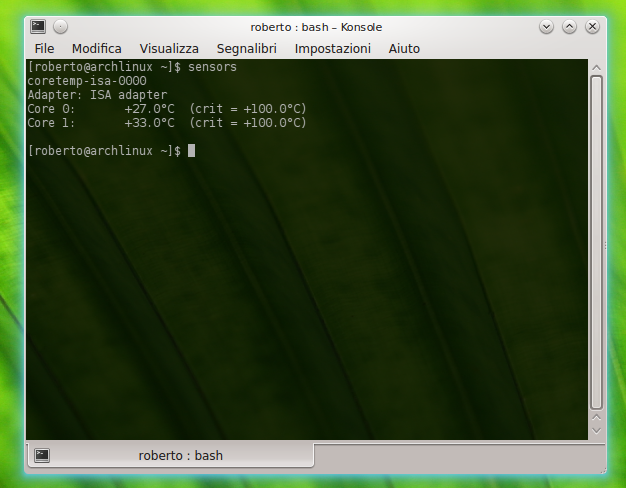Click the round pin-on-all-desktops button in title bar
The width and height of the screenshot is (626, 488).
tap(60, 27)
